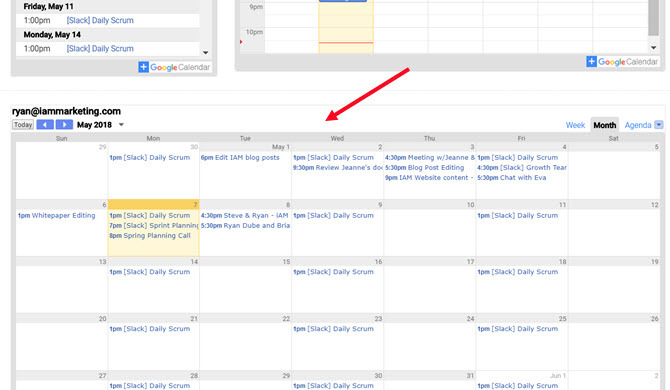The image size is (670, 390).
Task: Open Daily Scrum event on Jun 1
Action: click(x=517, y=386)
